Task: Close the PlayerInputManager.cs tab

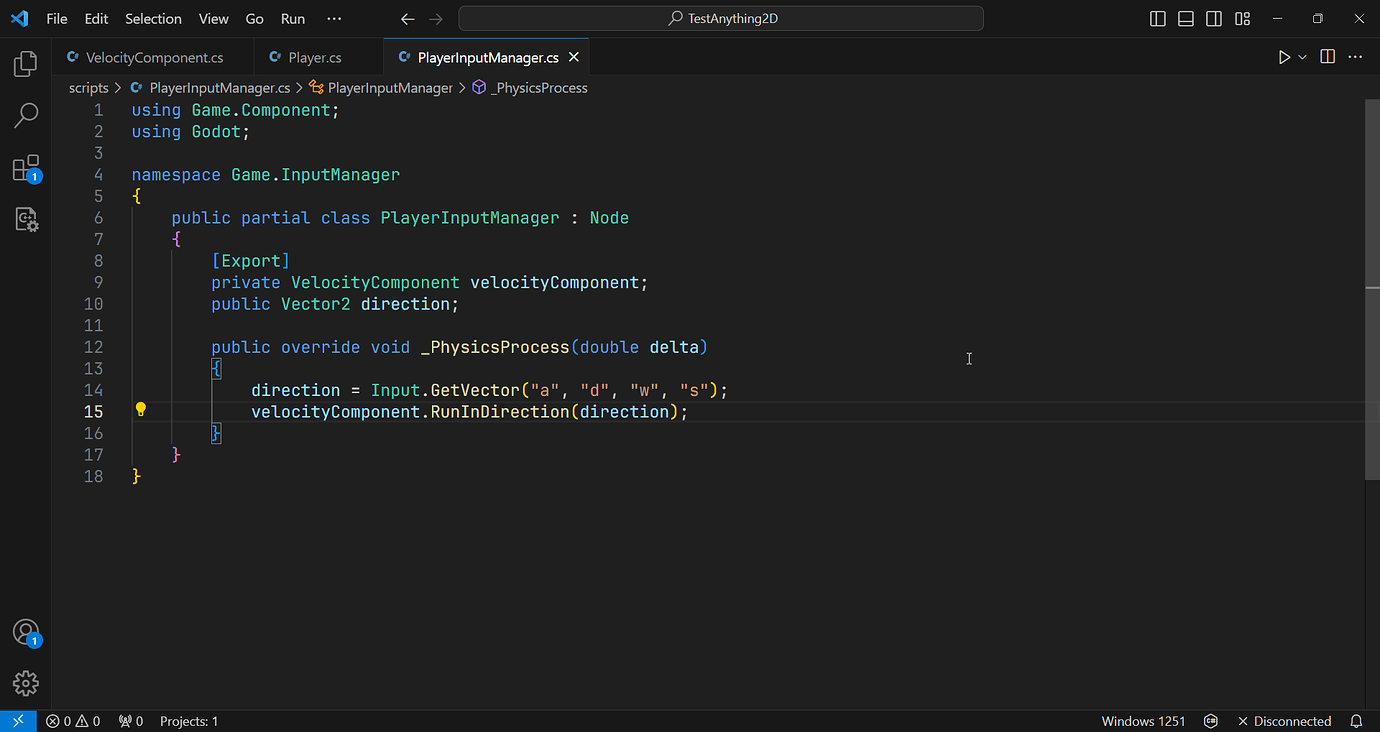Action: (x=574, y=57)
